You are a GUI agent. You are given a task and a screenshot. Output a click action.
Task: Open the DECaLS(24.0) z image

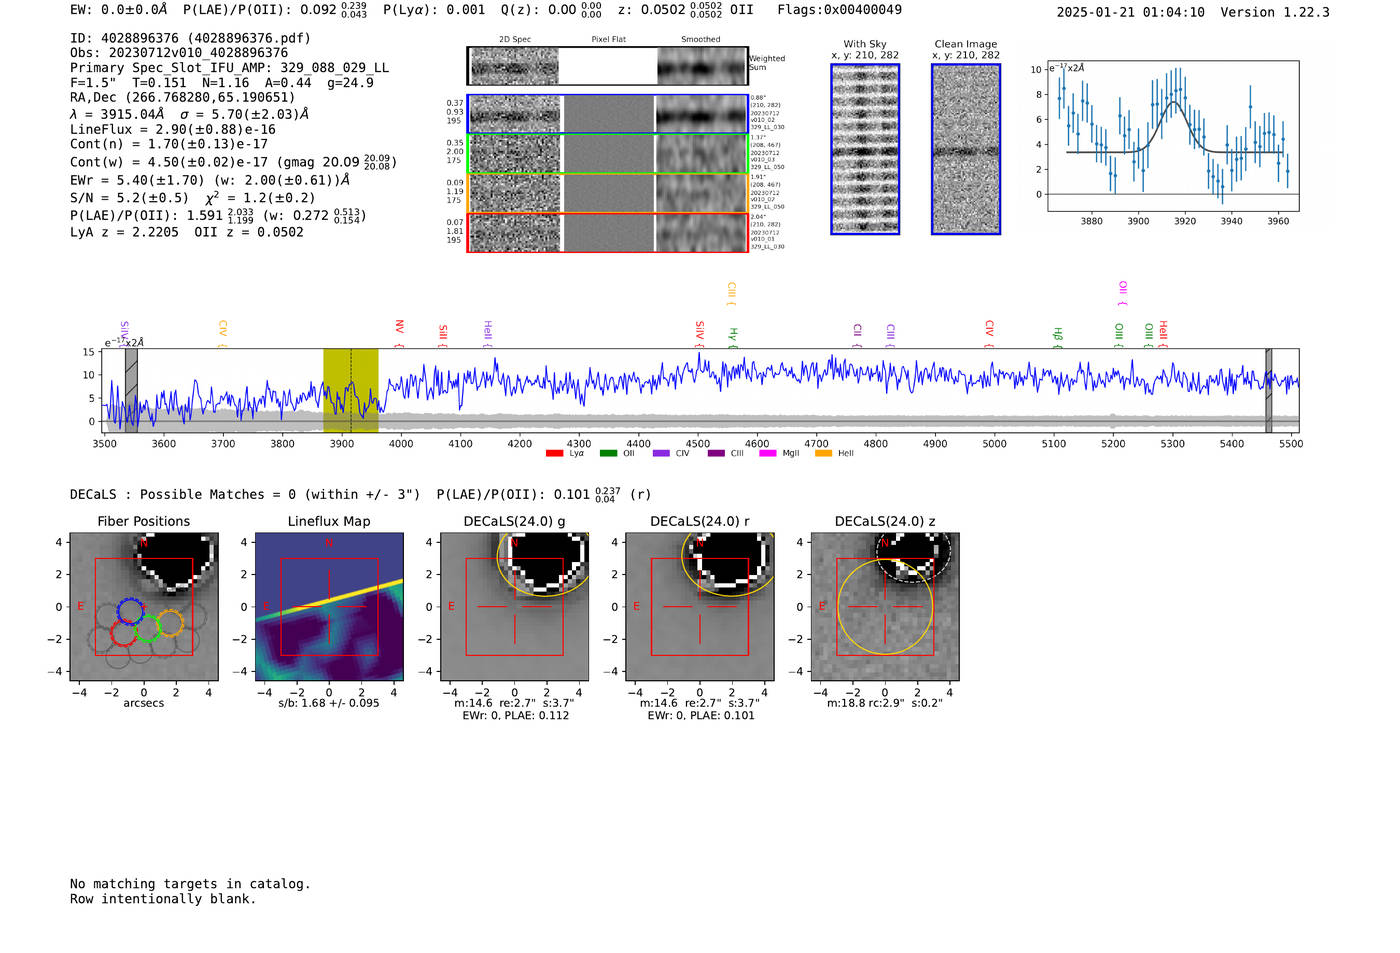click(x=884, y=606)
